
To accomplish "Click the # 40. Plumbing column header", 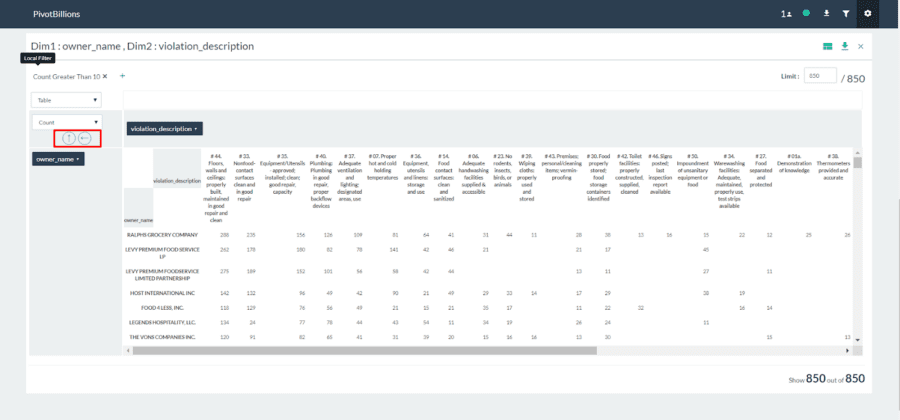I will click(x=320, y=181).
